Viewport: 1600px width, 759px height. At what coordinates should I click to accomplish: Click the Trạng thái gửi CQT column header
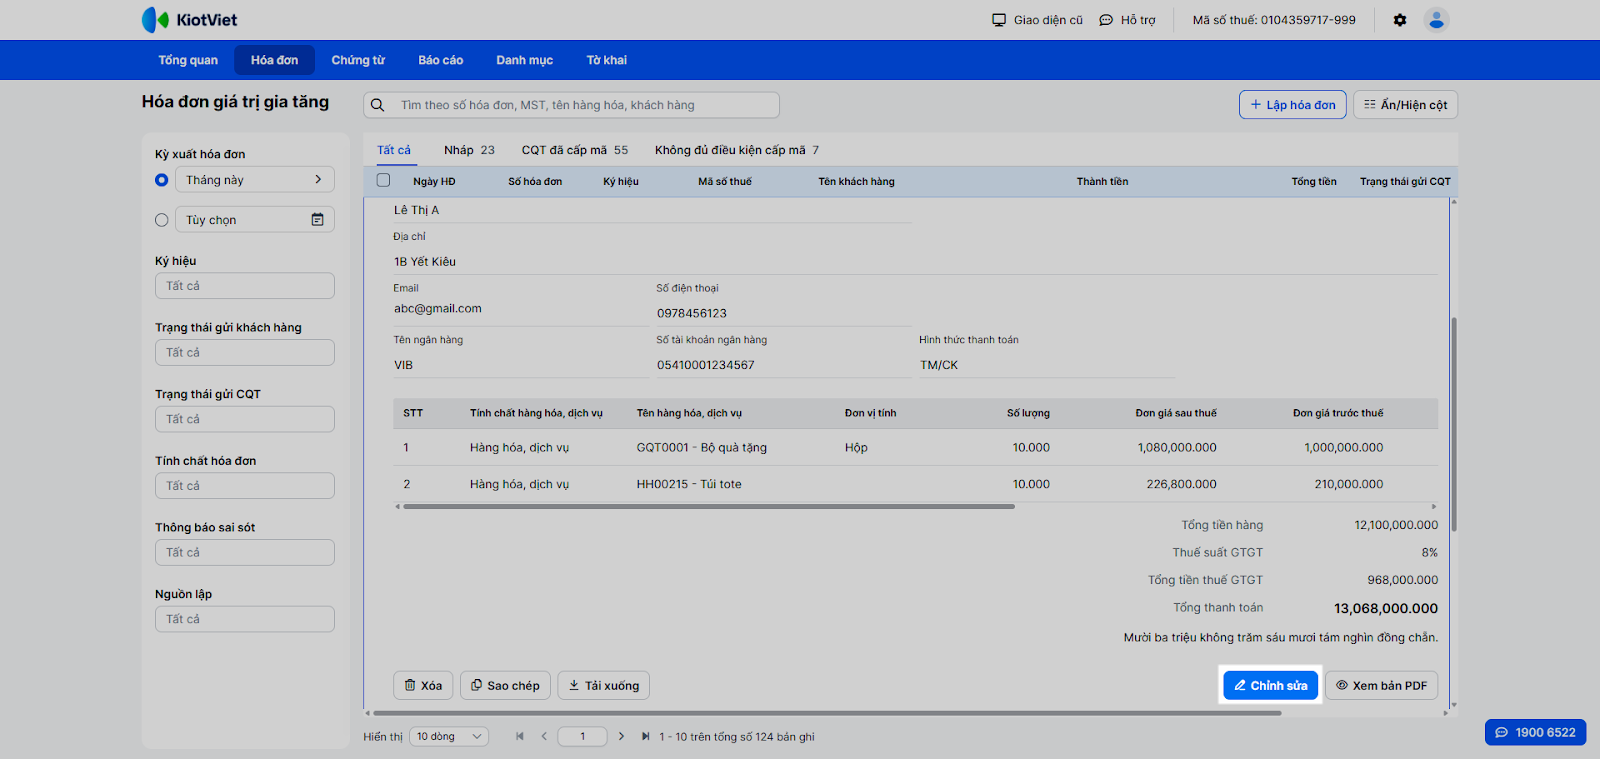1405,182
